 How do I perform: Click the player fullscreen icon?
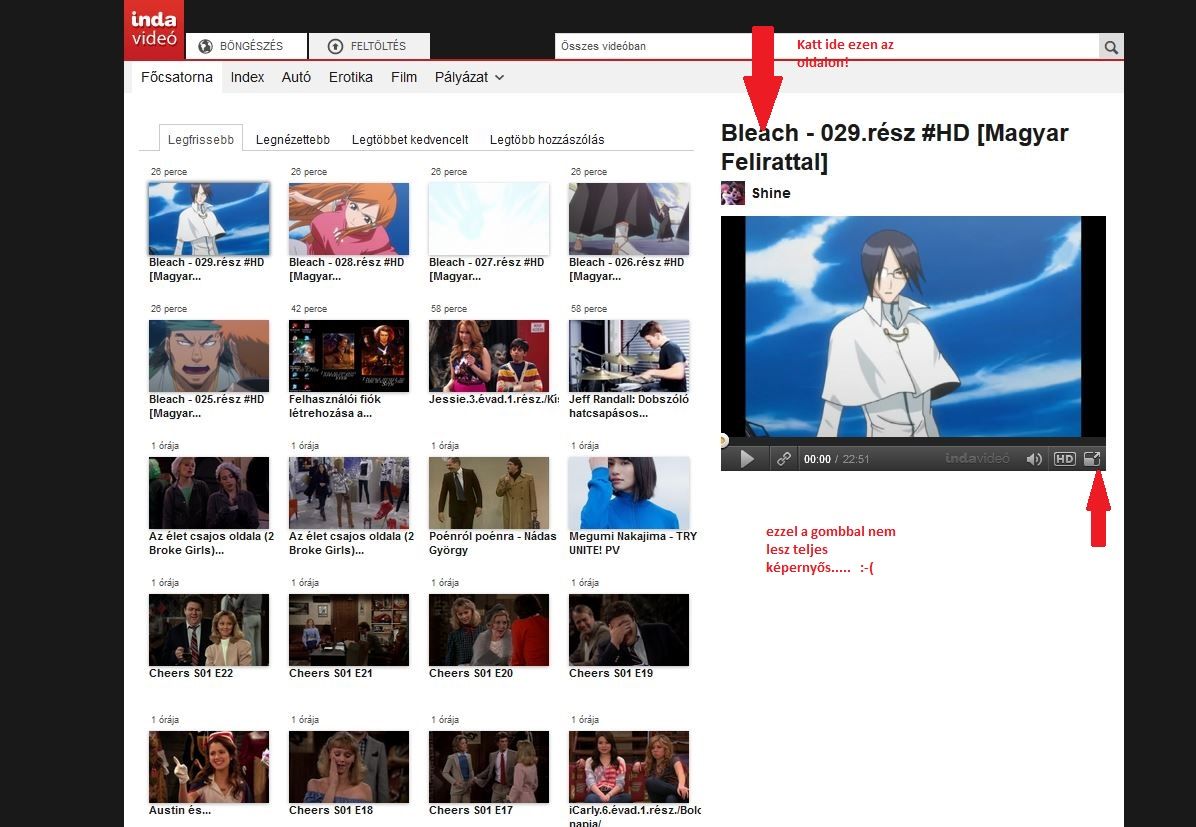[1092, 459]
